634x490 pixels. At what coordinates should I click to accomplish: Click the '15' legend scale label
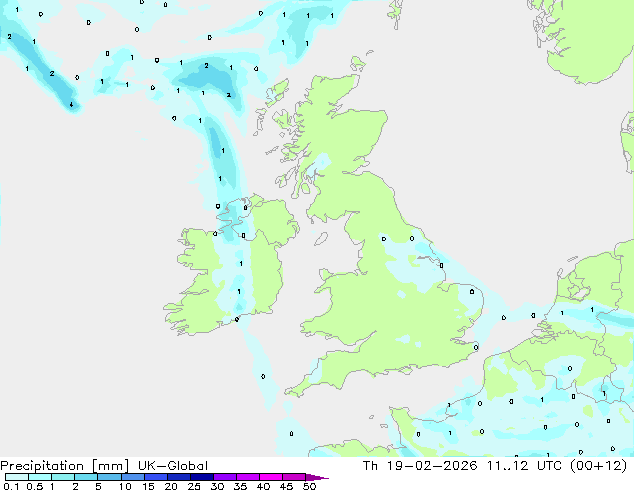pyautogui.click(x=148, y=486)
